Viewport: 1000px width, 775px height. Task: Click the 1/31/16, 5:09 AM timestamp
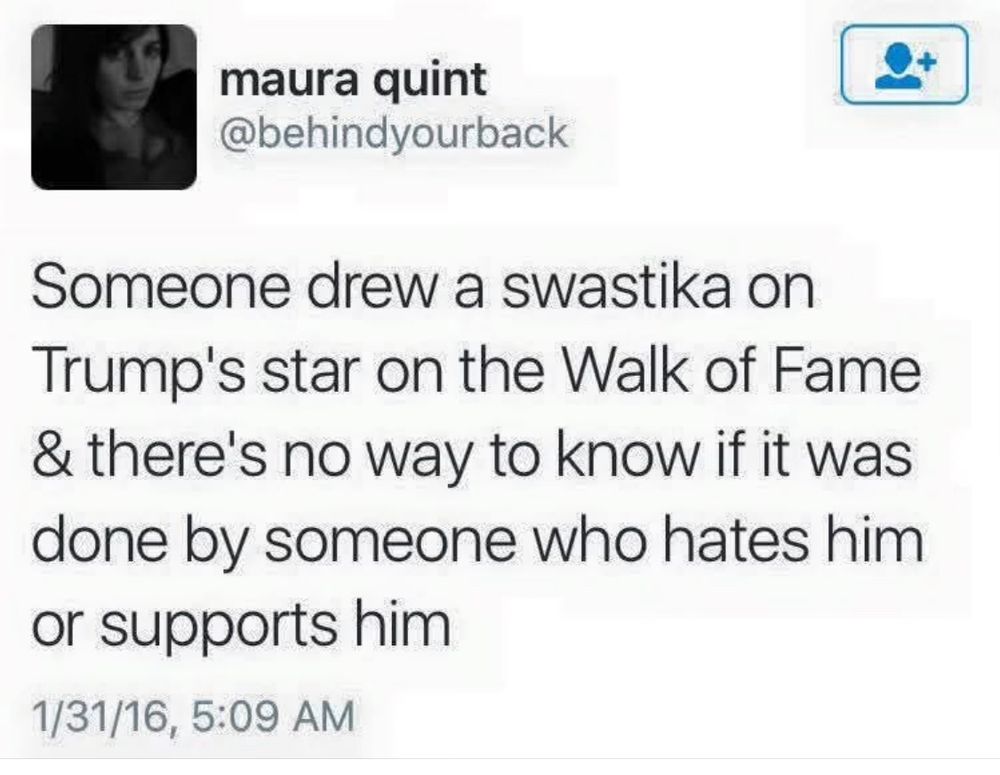pos(194,715)
